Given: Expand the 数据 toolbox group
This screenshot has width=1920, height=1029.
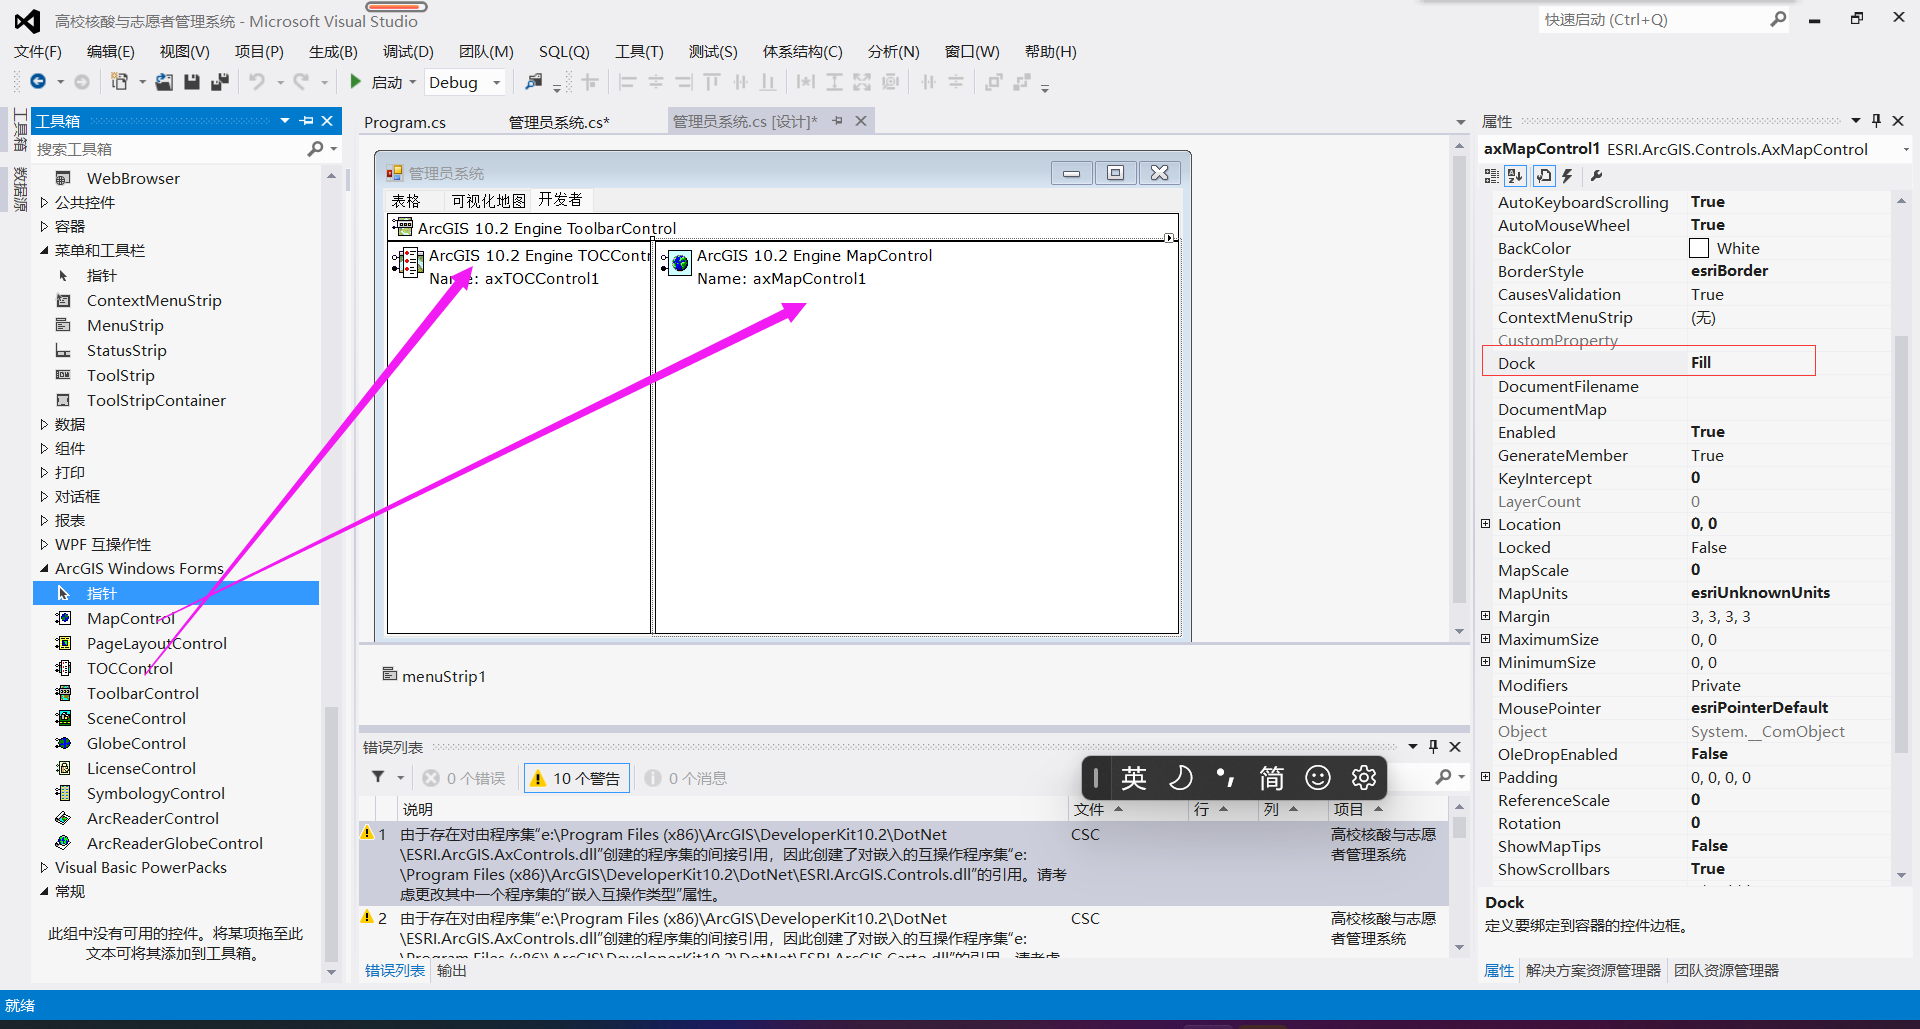Looking at the screenshot, I should (44, 425).
